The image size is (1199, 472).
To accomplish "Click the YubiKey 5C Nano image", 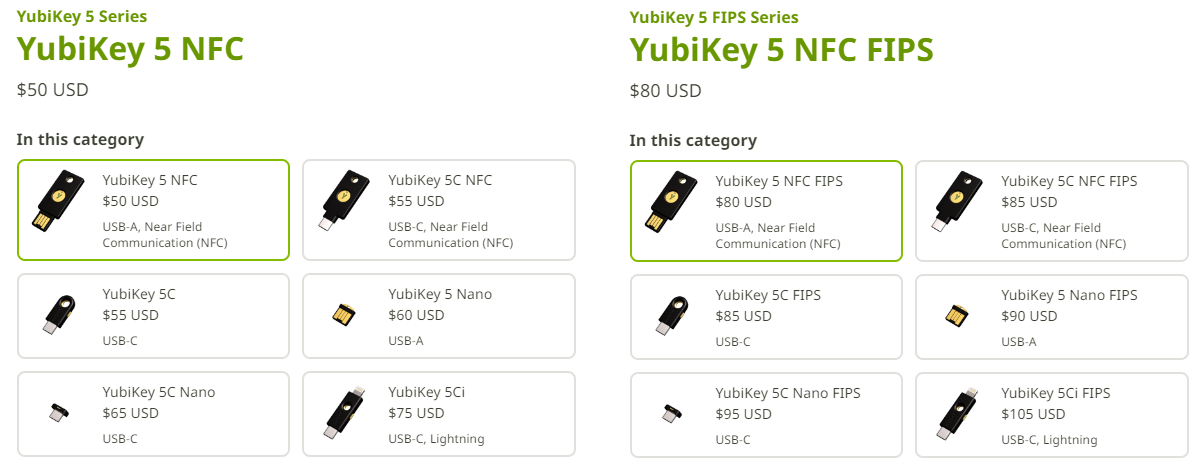I will tap(59, 411).
